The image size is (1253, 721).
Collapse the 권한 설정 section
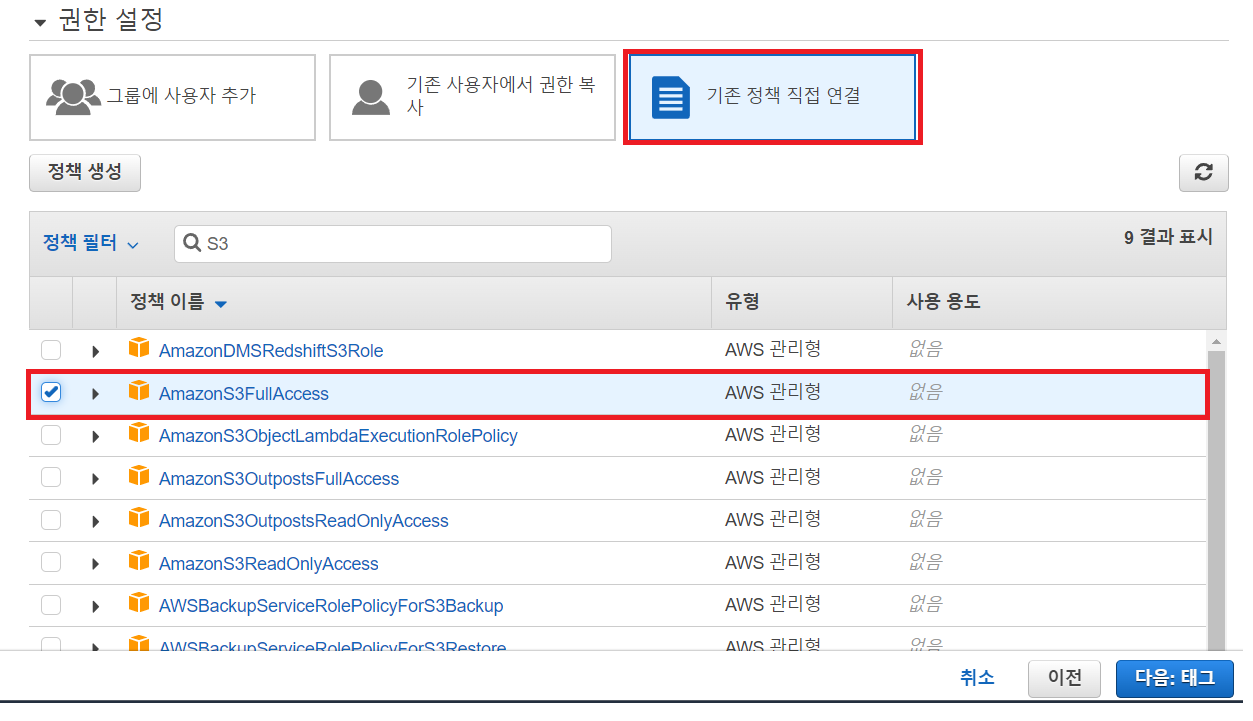40,21
